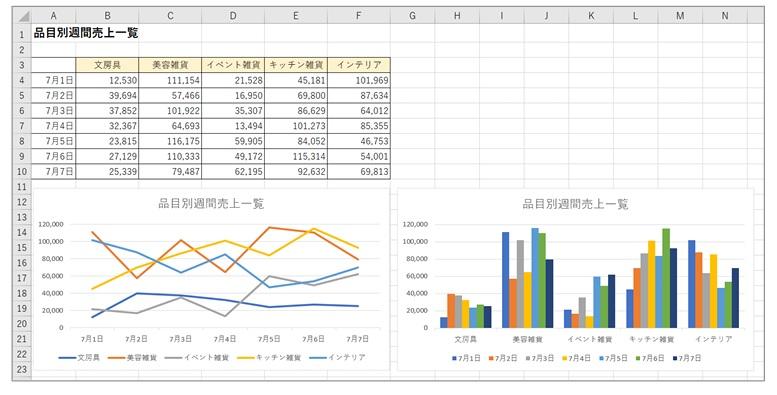Click 7月7日 legend entry in bar chart
777x395 pixels.
[x=687, y=358]
